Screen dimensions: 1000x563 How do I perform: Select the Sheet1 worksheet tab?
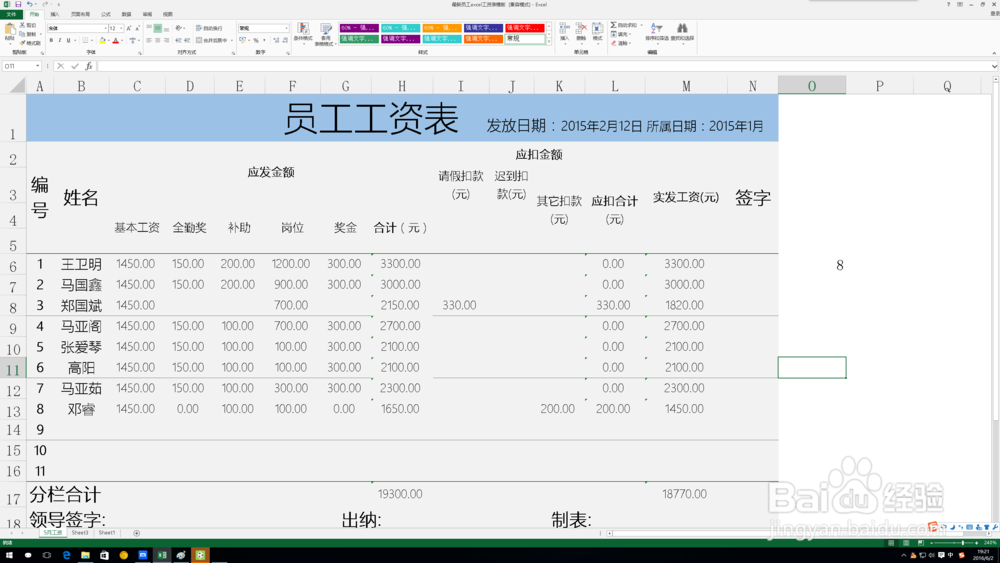107,532
